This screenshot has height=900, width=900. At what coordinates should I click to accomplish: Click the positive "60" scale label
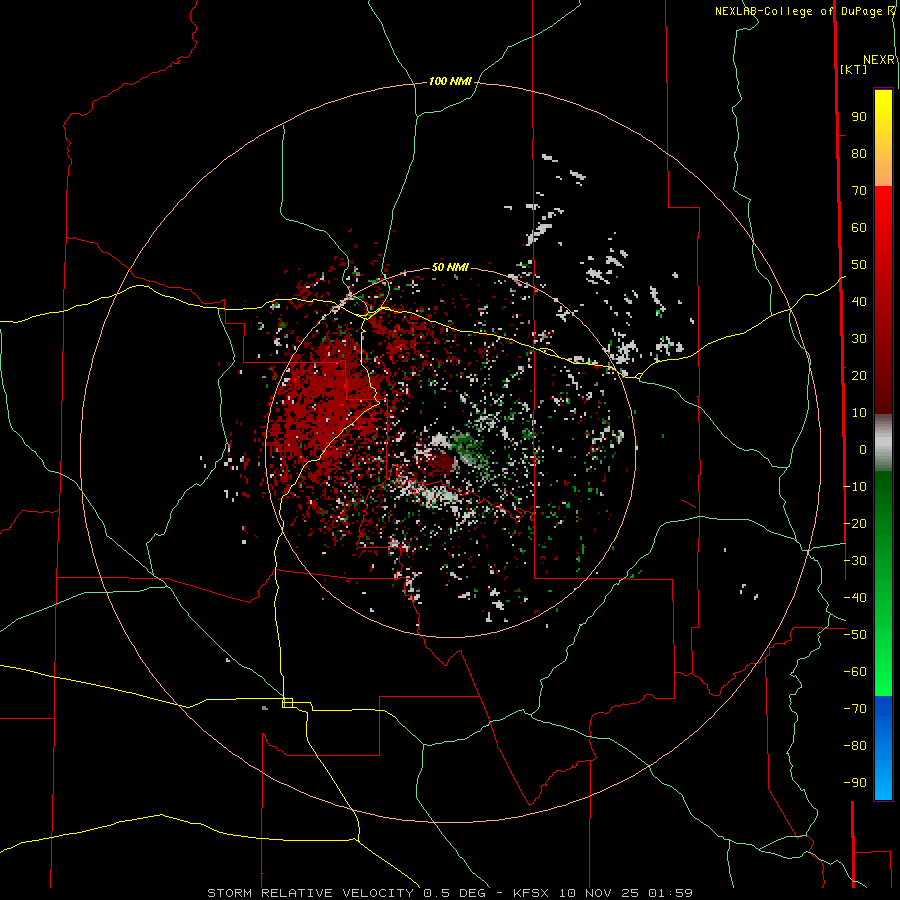[859, 228]
